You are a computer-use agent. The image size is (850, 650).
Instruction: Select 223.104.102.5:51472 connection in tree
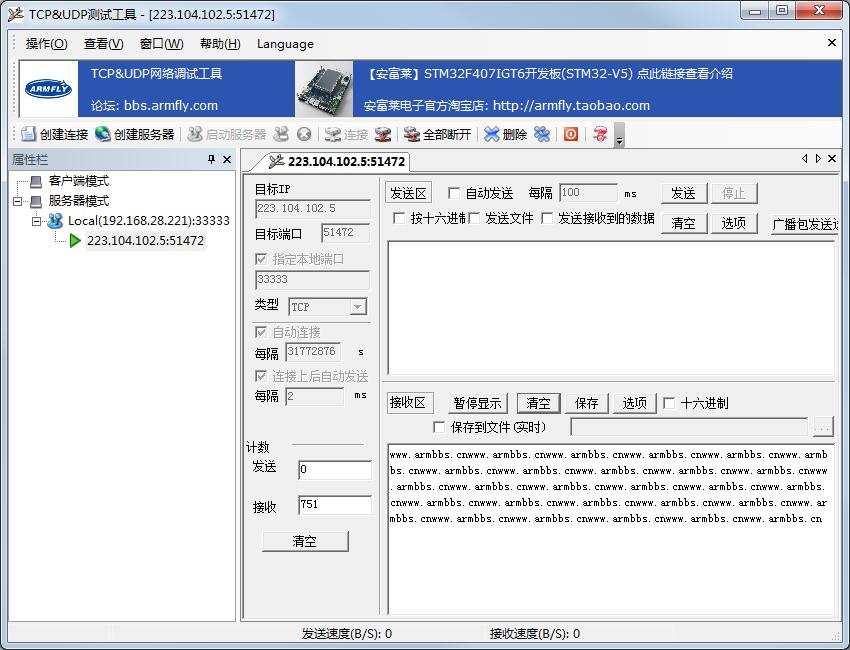click(145, 240)
